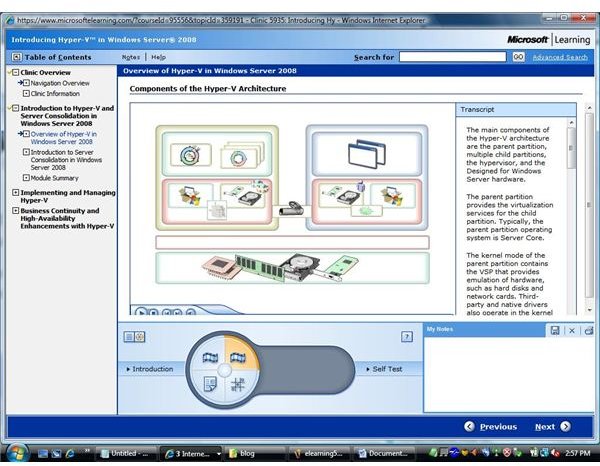Click the Transcript panel header
Screen dimensions: 600x466
[x=516, y=109]
